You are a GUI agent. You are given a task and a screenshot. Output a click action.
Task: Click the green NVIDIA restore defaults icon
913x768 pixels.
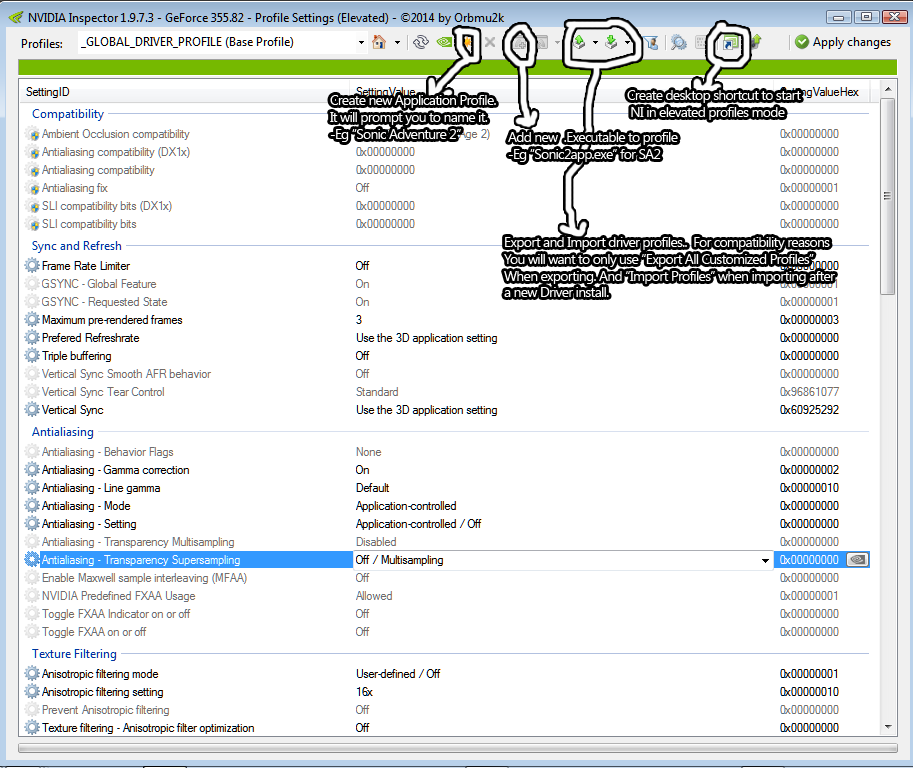pyautogui.click(x=445, y=42)
